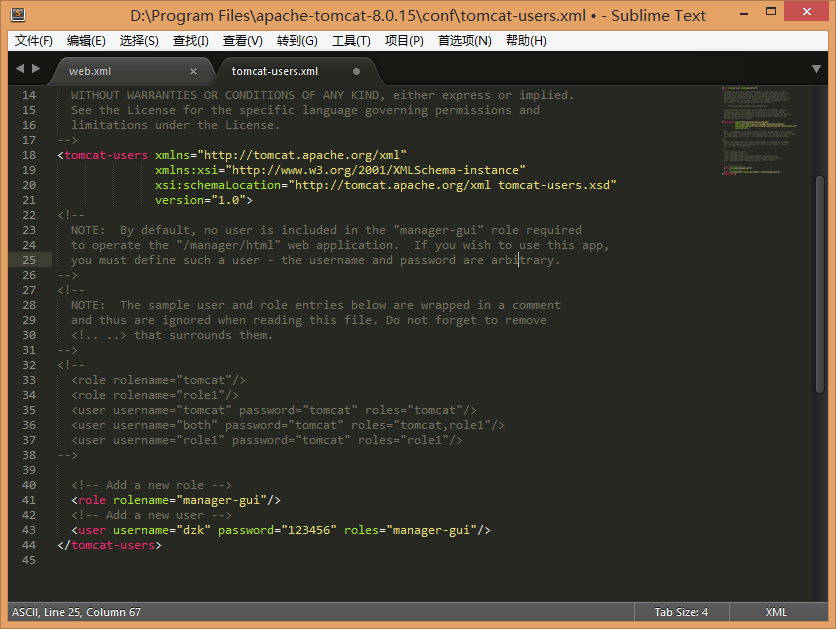Image resolution: width=836 pixels, height=629 pixels.
Task: Click username value "dzk"
Action: point(194,530)
